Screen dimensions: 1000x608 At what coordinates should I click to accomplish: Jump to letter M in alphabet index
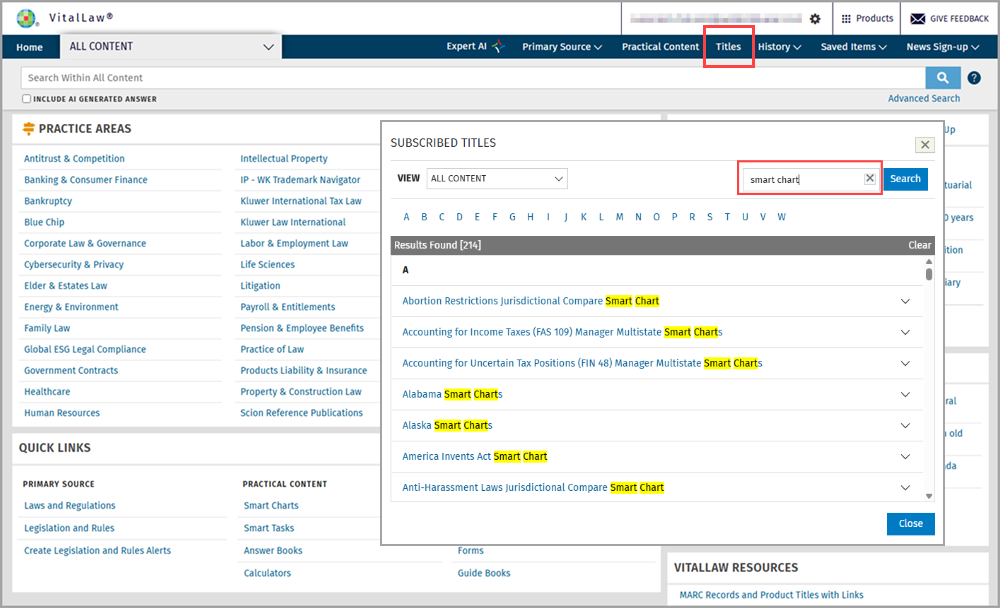(x=619, y=217)
